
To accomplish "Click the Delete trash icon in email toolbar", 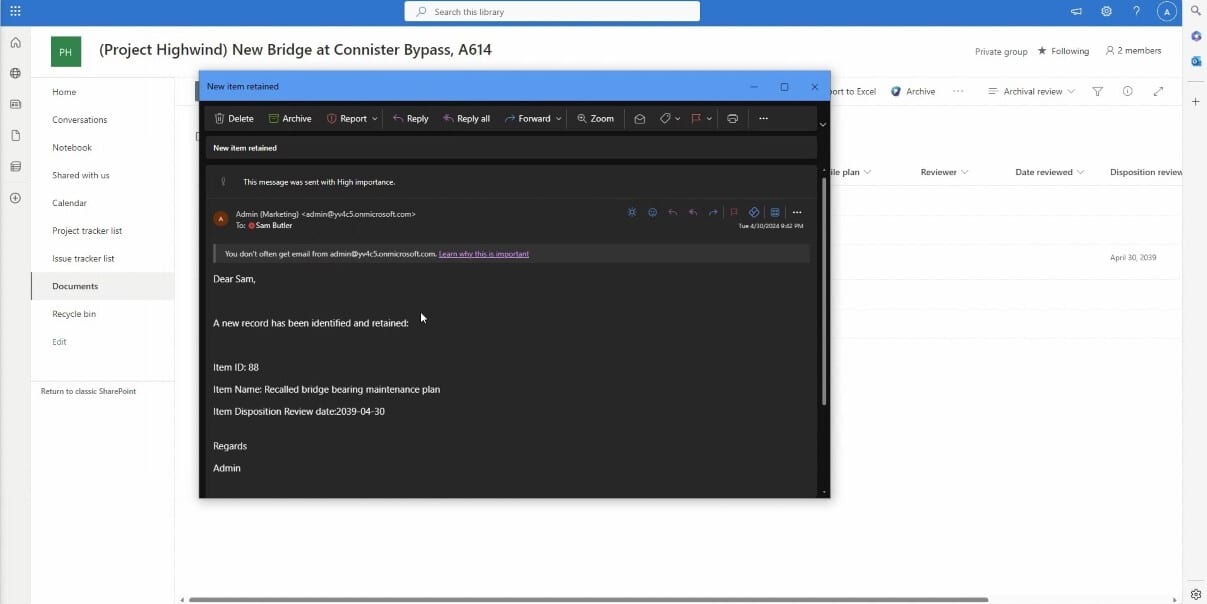I will tap(219, 118).
